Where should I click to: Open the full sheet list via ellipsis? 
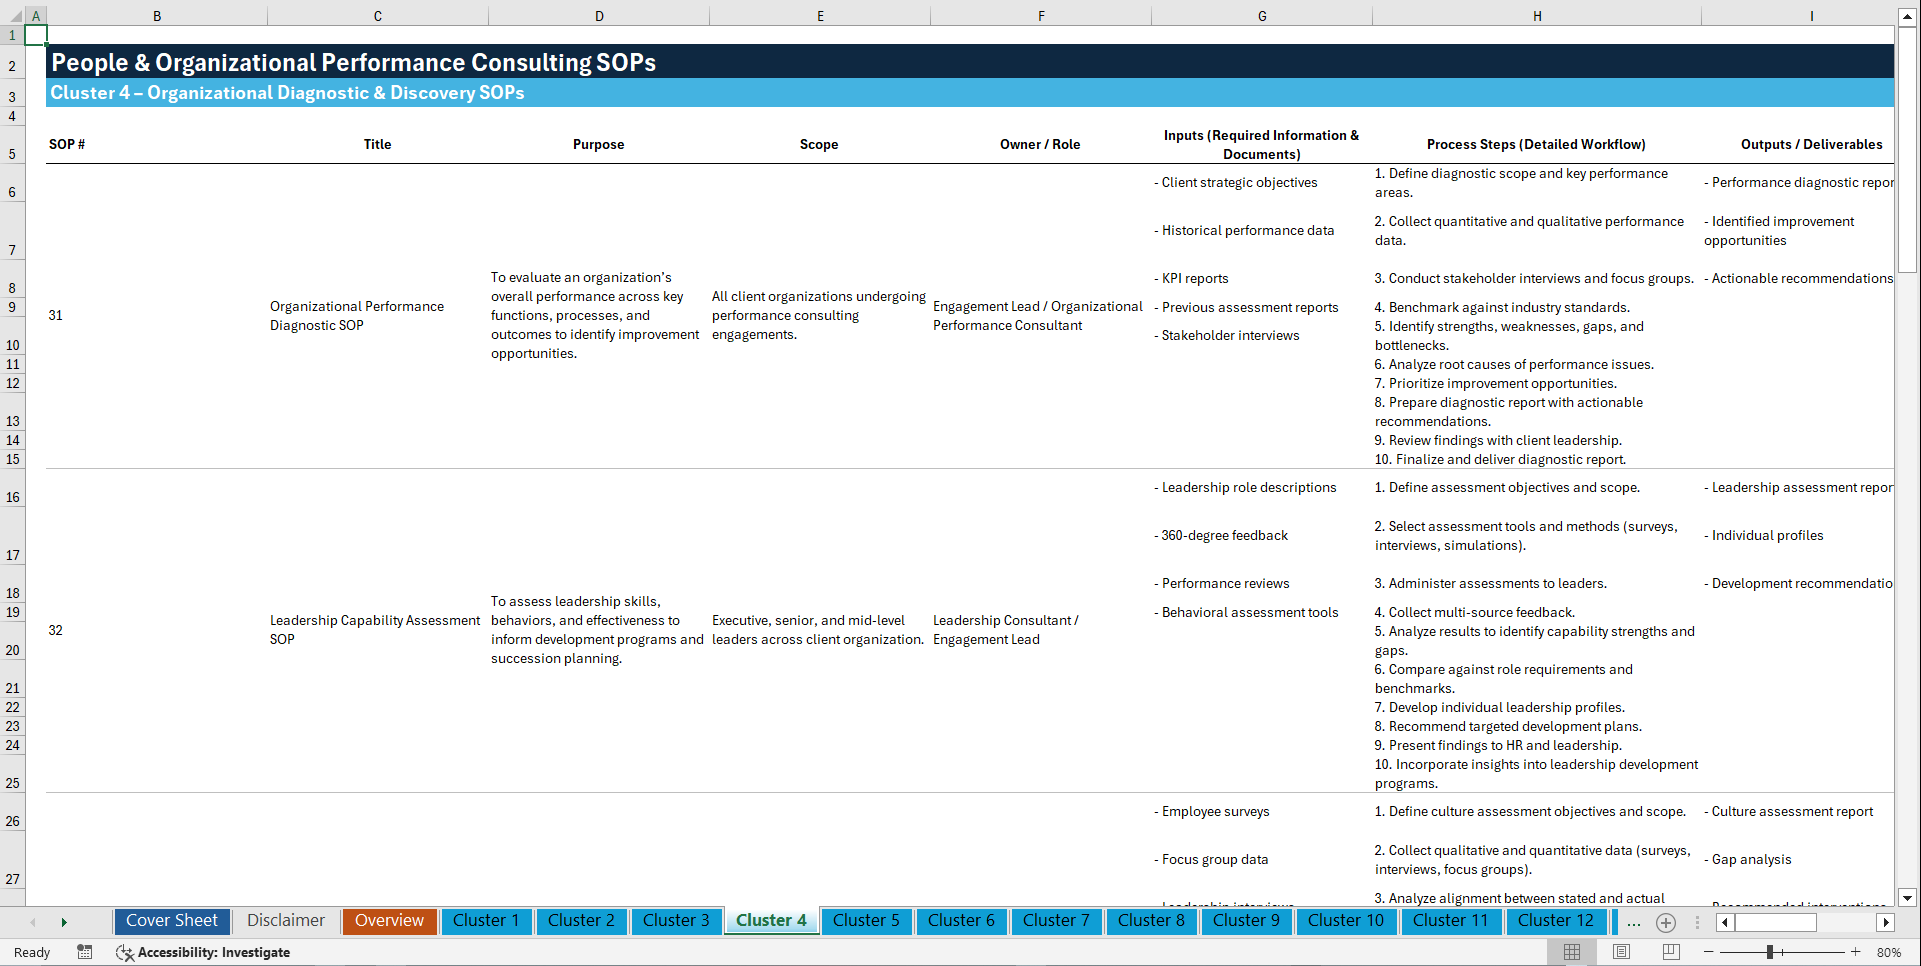click(x=1634, y=922)
